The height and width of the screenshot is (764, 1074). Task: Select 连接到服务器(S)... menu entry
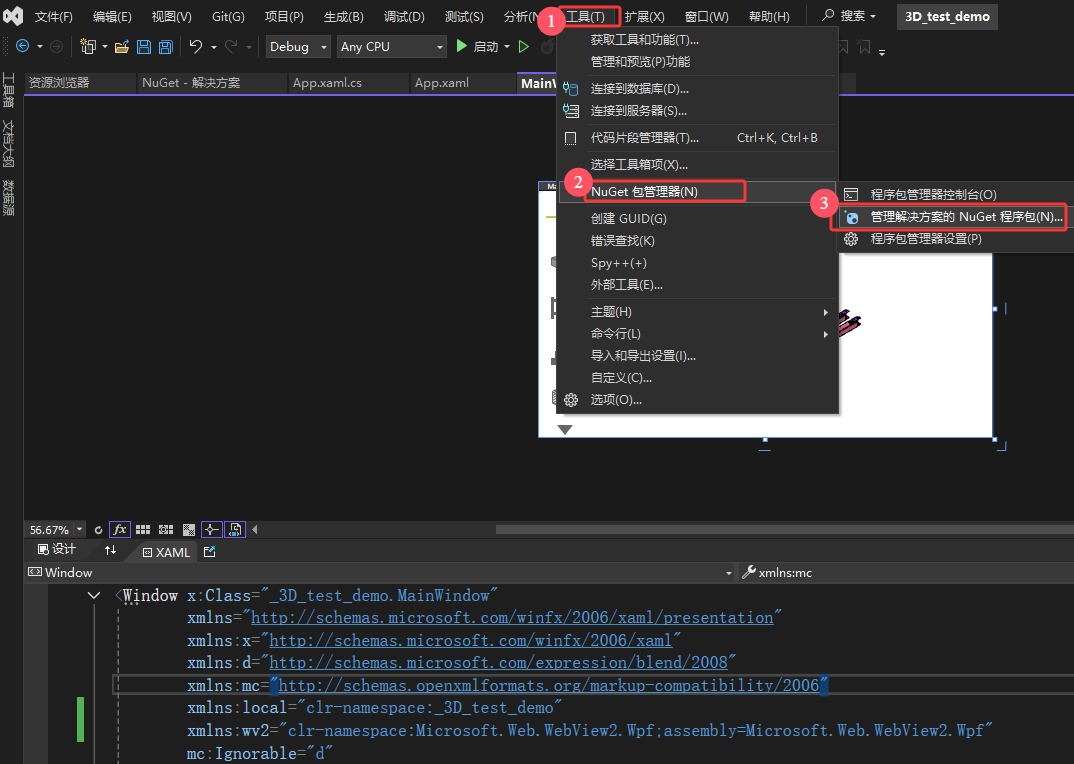[697, 111]
